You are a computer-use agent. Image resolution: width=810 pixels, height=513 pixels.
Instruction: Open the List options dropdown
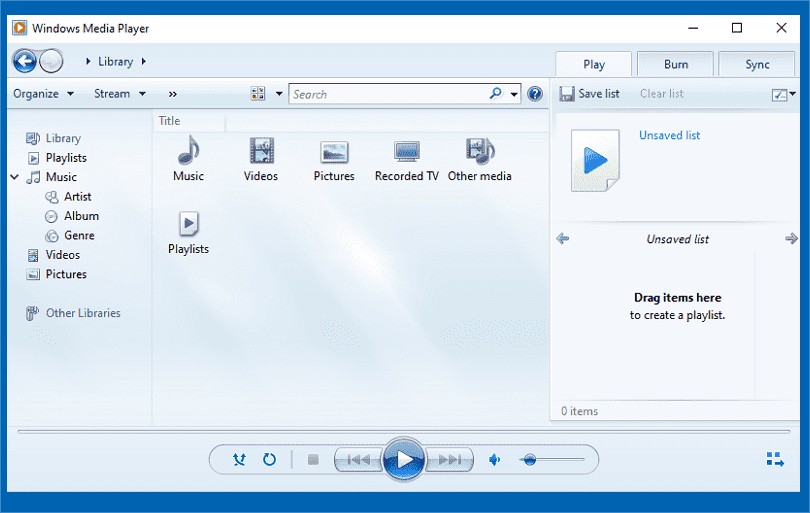point(783,94)
